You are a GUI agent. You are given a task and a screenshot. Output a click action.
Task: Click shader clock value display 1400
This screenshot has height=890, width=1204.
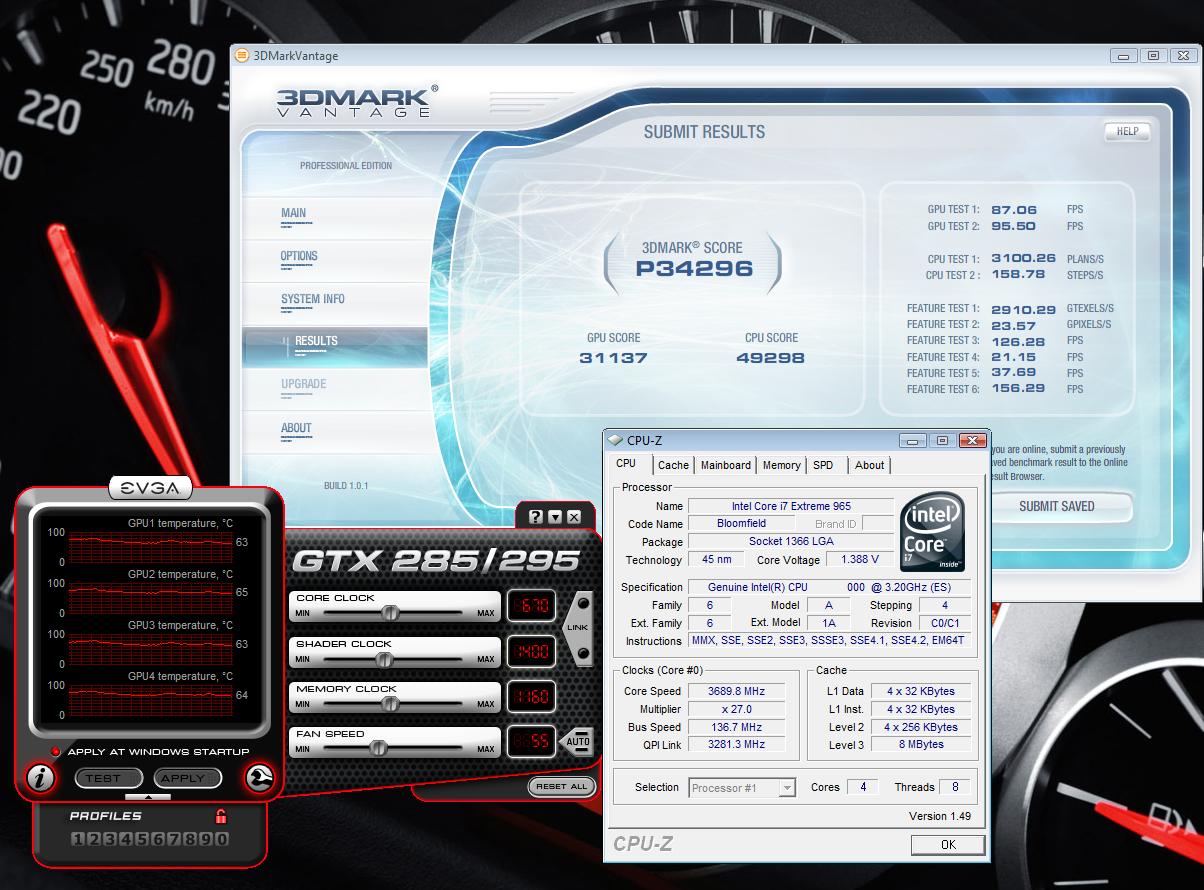(x=531, y=652)
